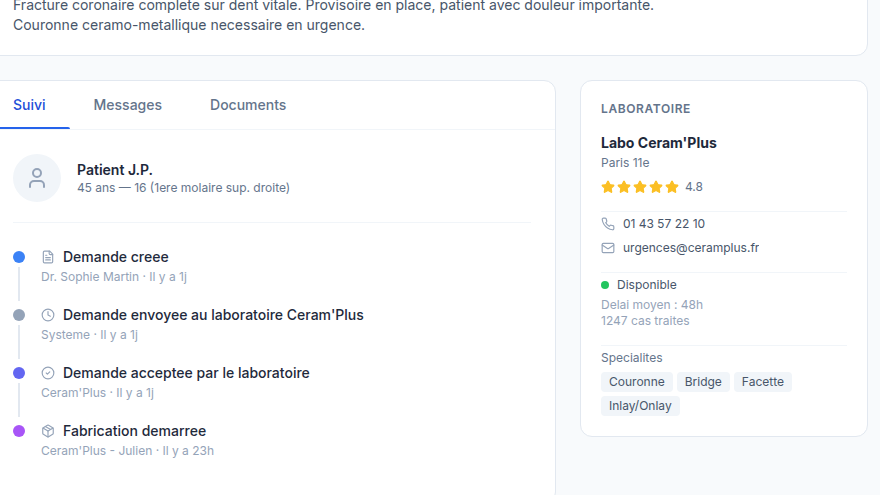
Task: Click the Paris 11e location text
Action: [x=625, y=163]
